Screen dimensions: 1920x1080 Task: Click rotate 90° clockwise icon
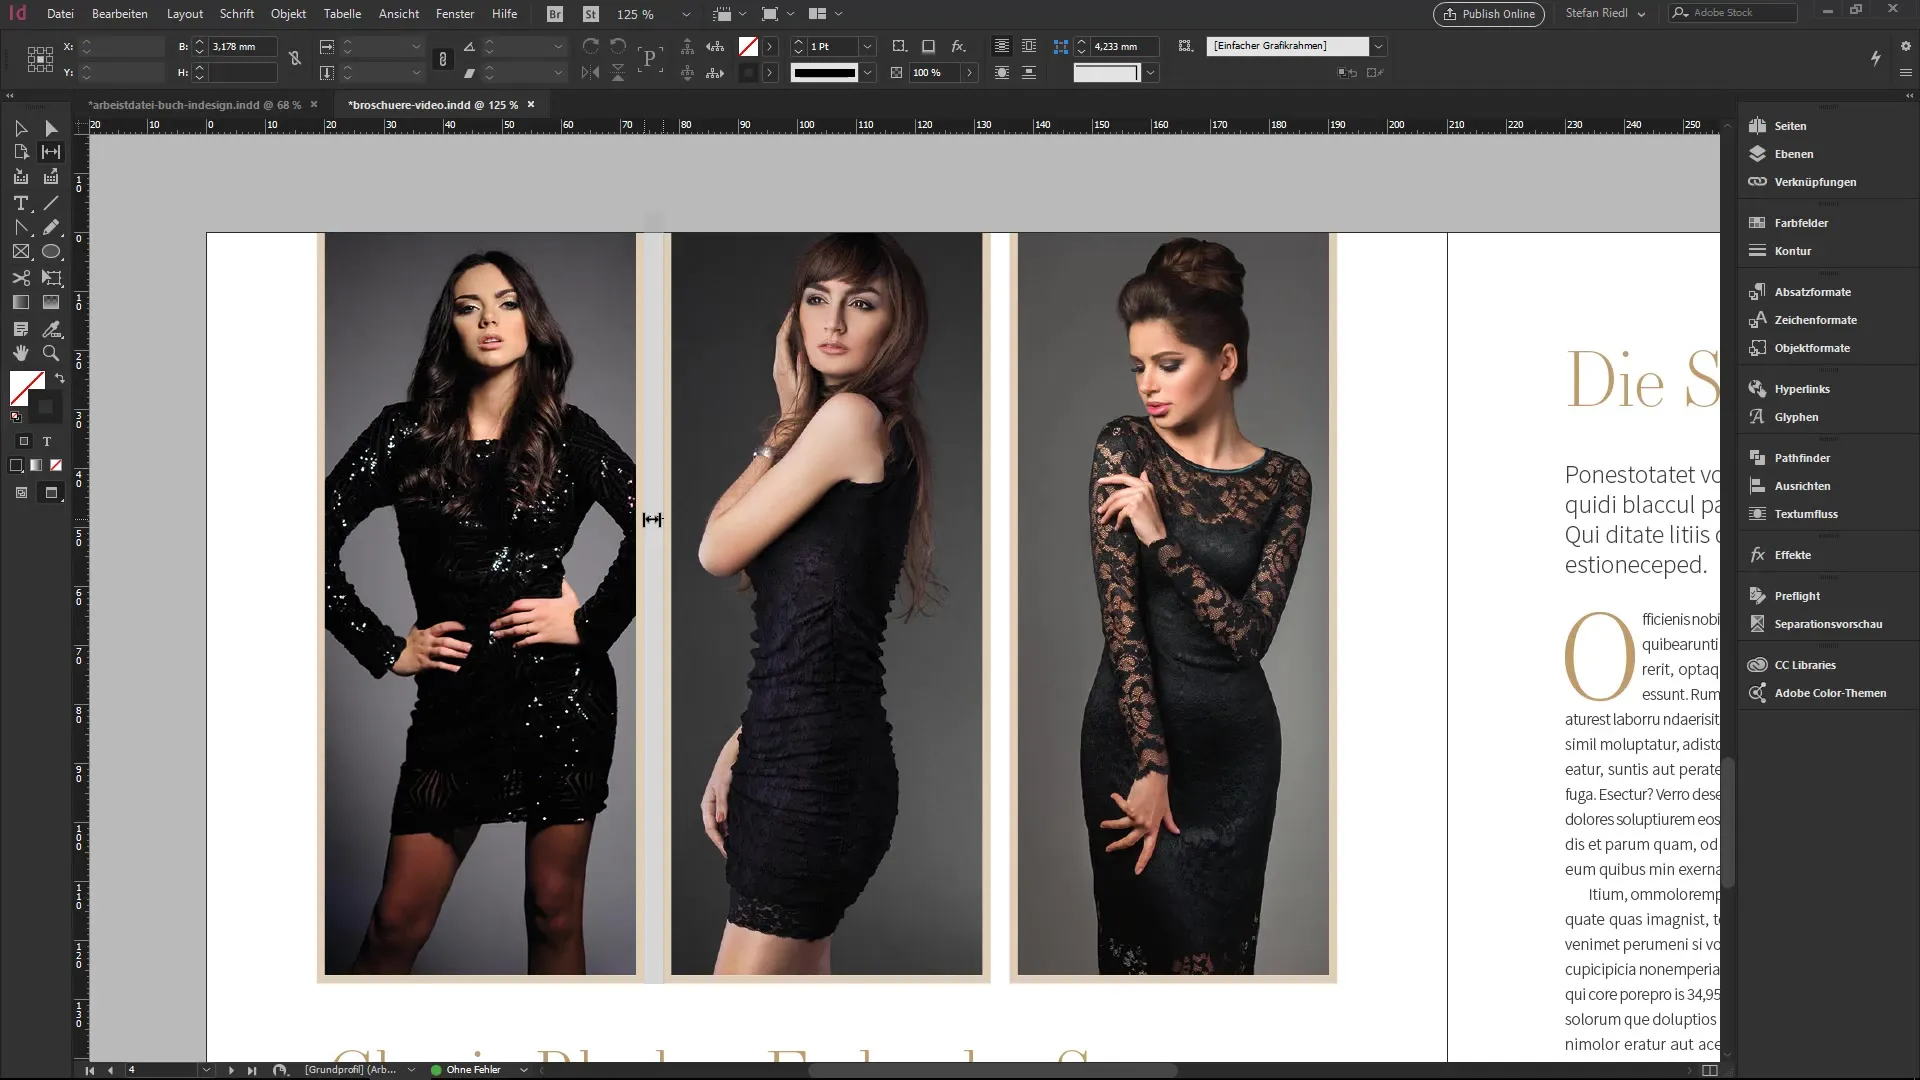(591, 46)
